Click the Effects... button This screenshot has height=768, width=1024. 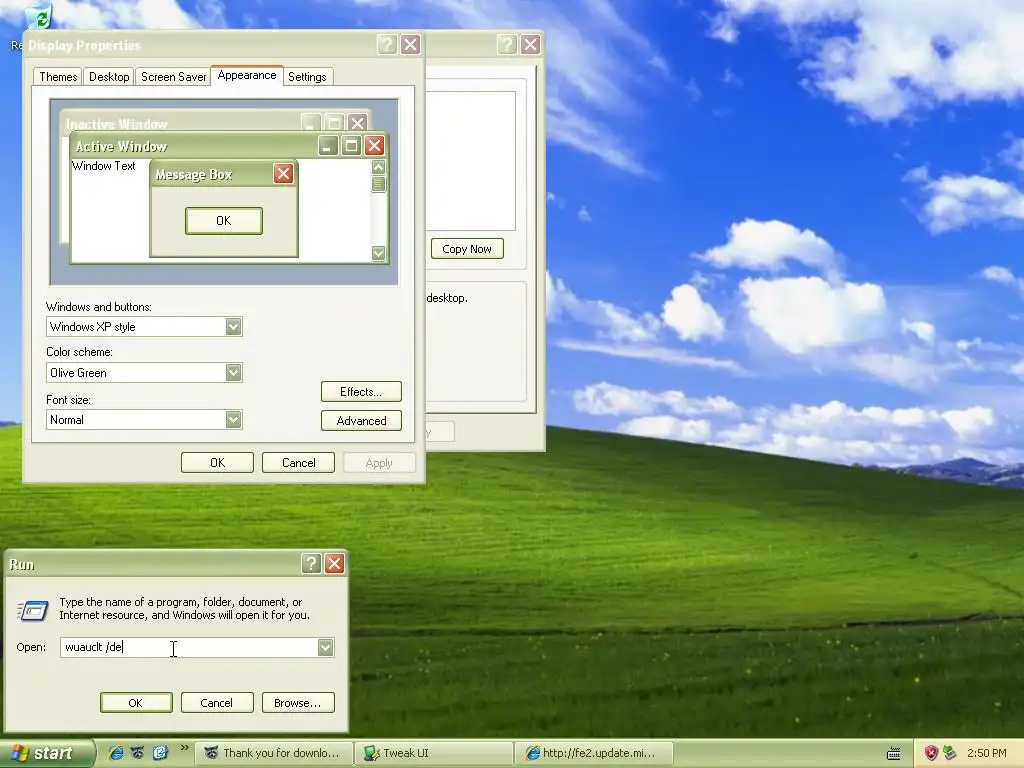361,392
